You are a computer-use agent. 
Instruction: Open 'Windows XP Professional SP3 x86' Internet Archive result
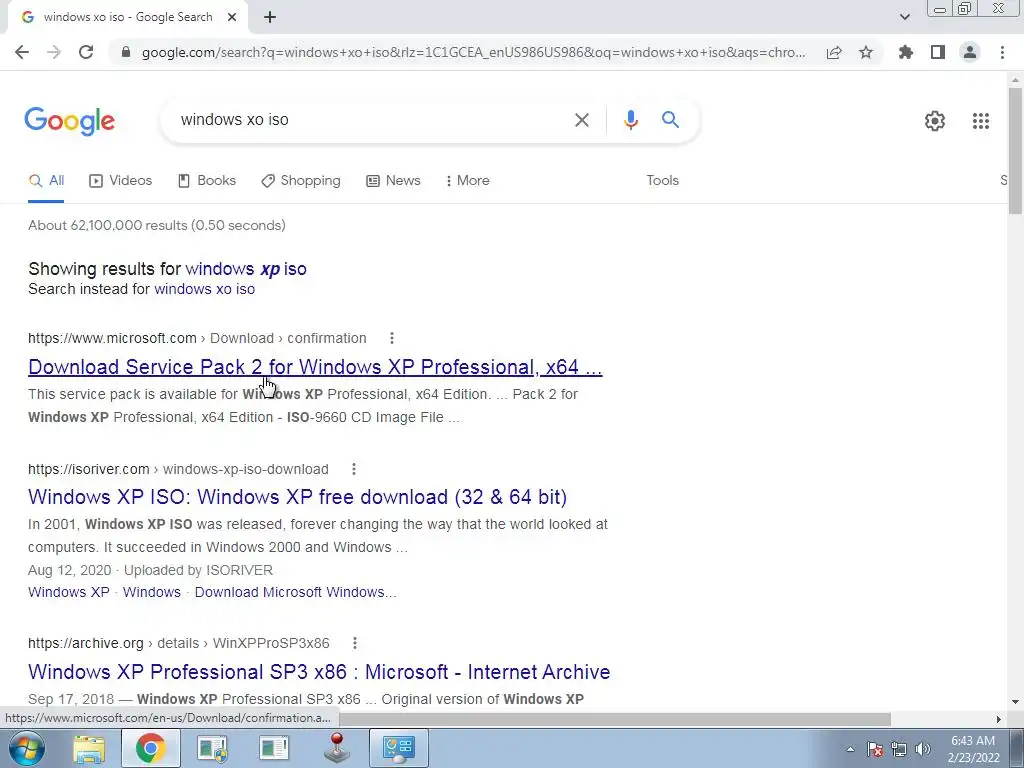[319, 672]
